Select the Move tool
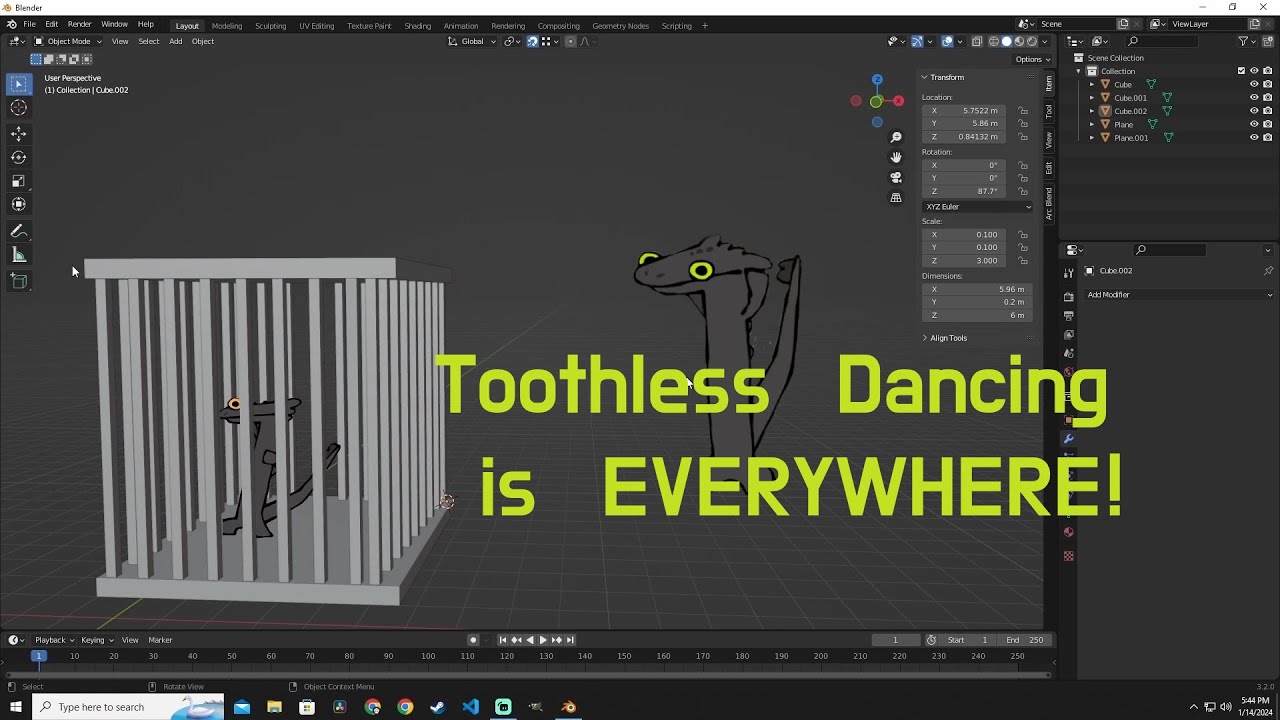Screen dimensions: 1280x720 (18, 134)
